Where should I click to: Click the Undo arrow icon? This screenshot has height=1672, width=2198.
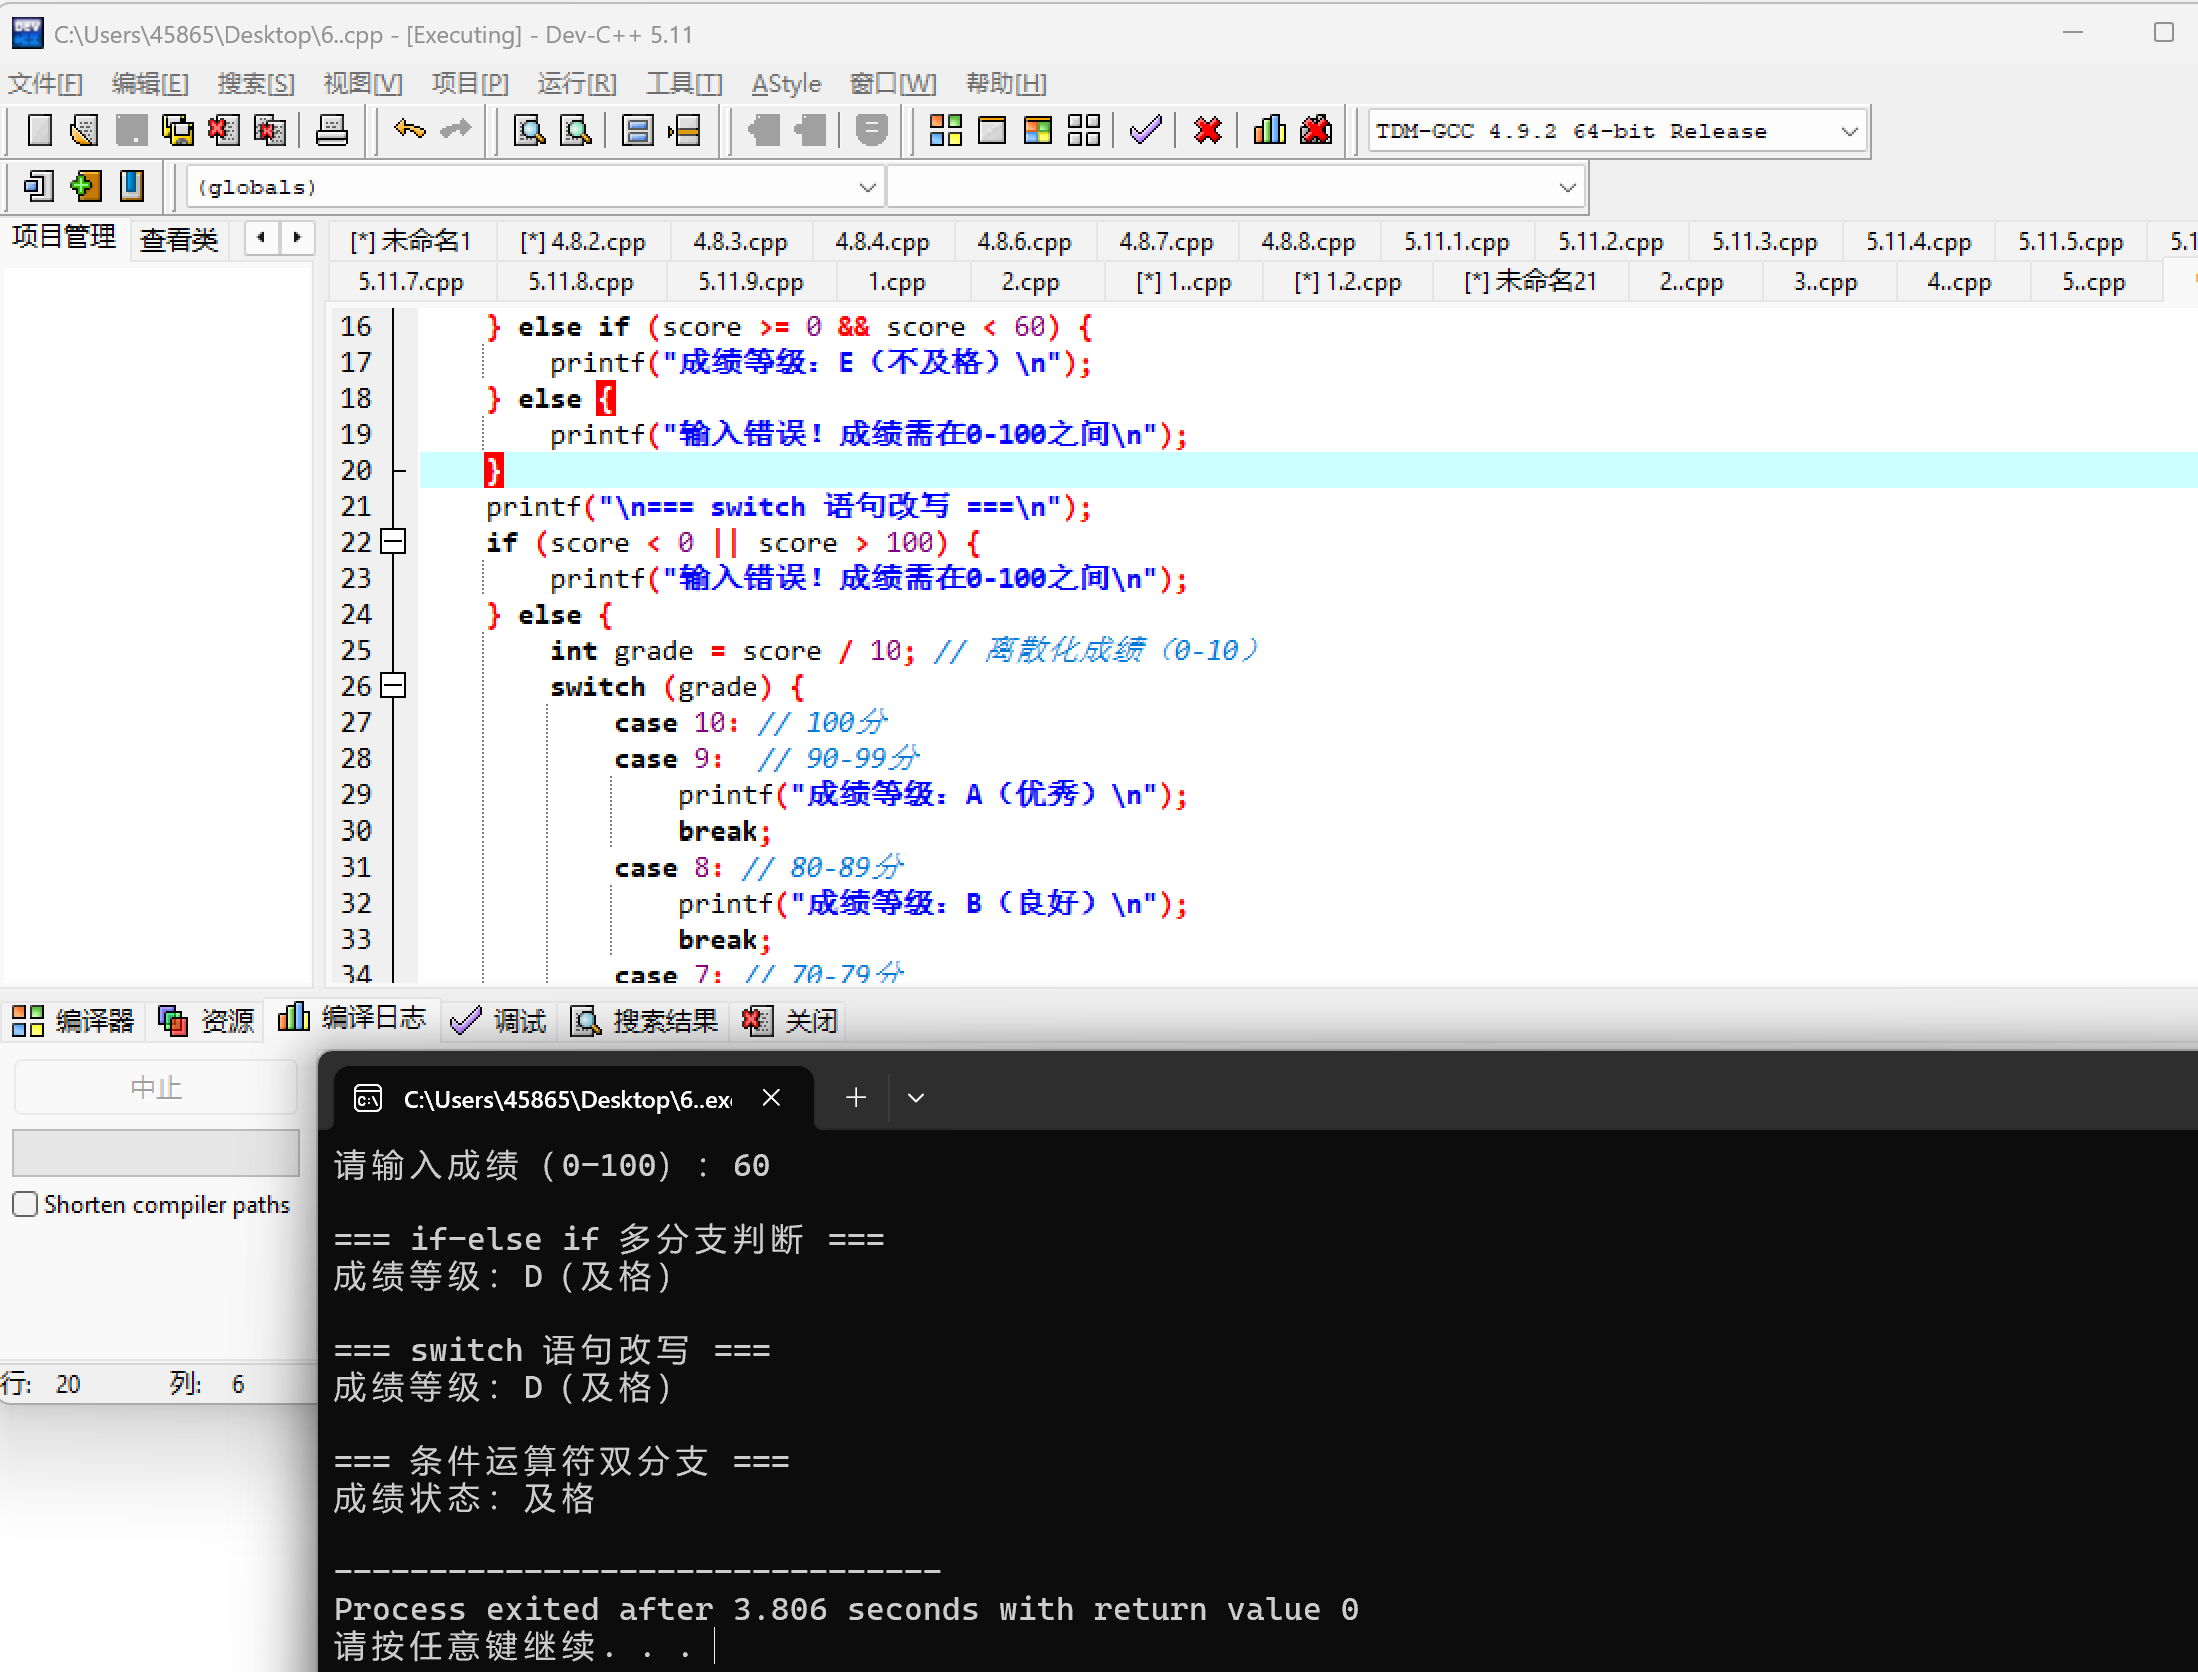(x=409, y=130)
